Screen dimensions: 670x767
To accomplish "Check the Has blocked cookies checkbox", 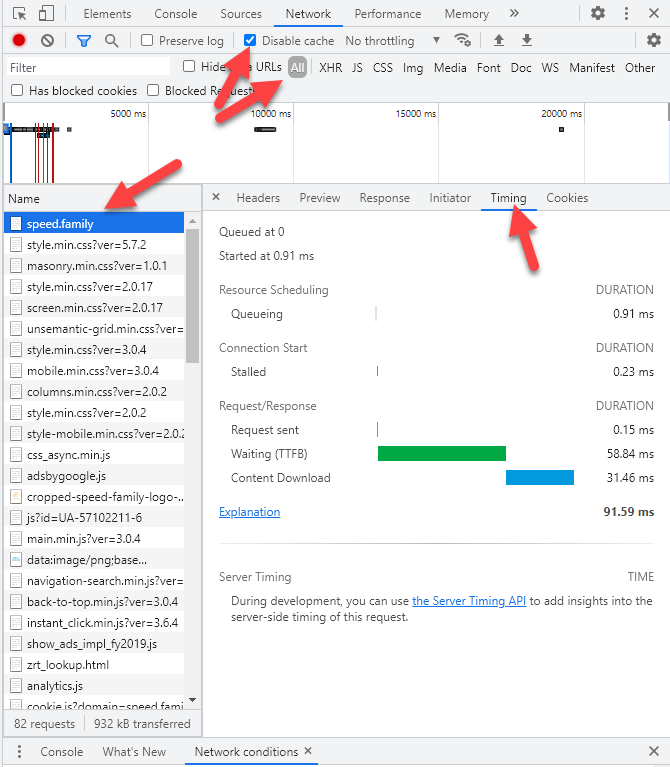I will coord(17,91).
